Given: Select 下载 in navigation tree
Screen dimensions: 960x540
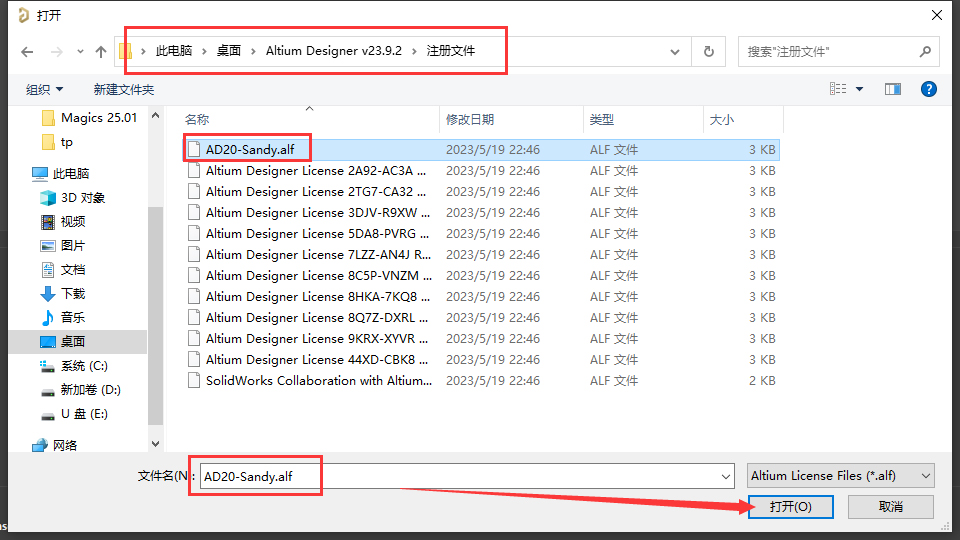Looking at the screenshot, I should (x=62, y=294).
